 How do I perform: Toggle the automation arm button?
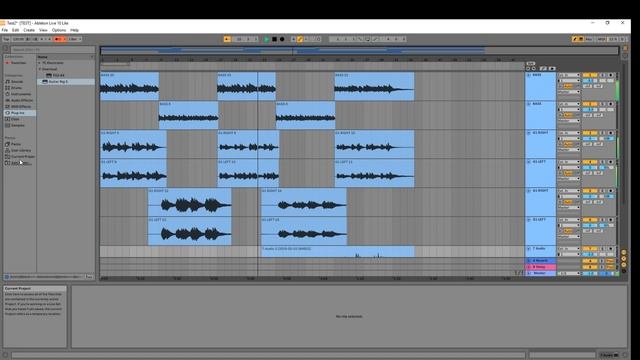pos(300,39)
